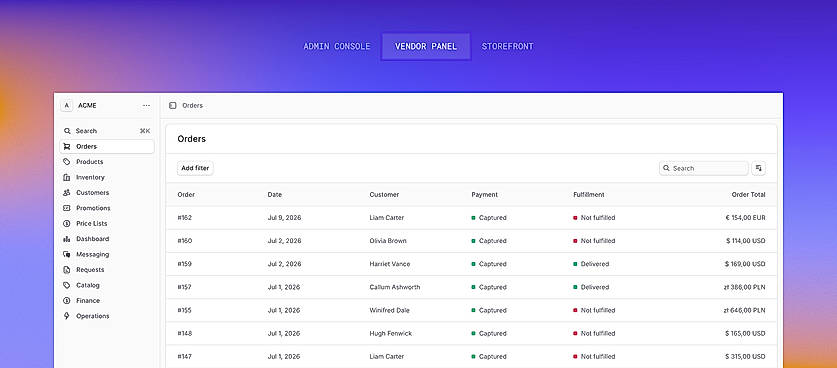This screenshot has width=837, height=368.
Task: Click the Fulfillment column header
Action: click(589, 195)
